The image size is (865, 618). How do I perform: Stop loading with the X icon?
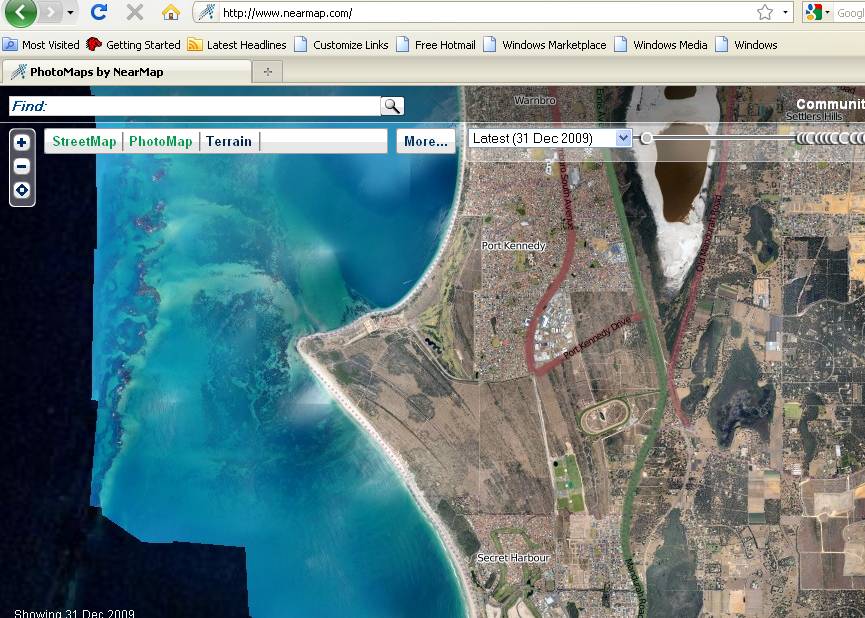click(x=134, y=12)
